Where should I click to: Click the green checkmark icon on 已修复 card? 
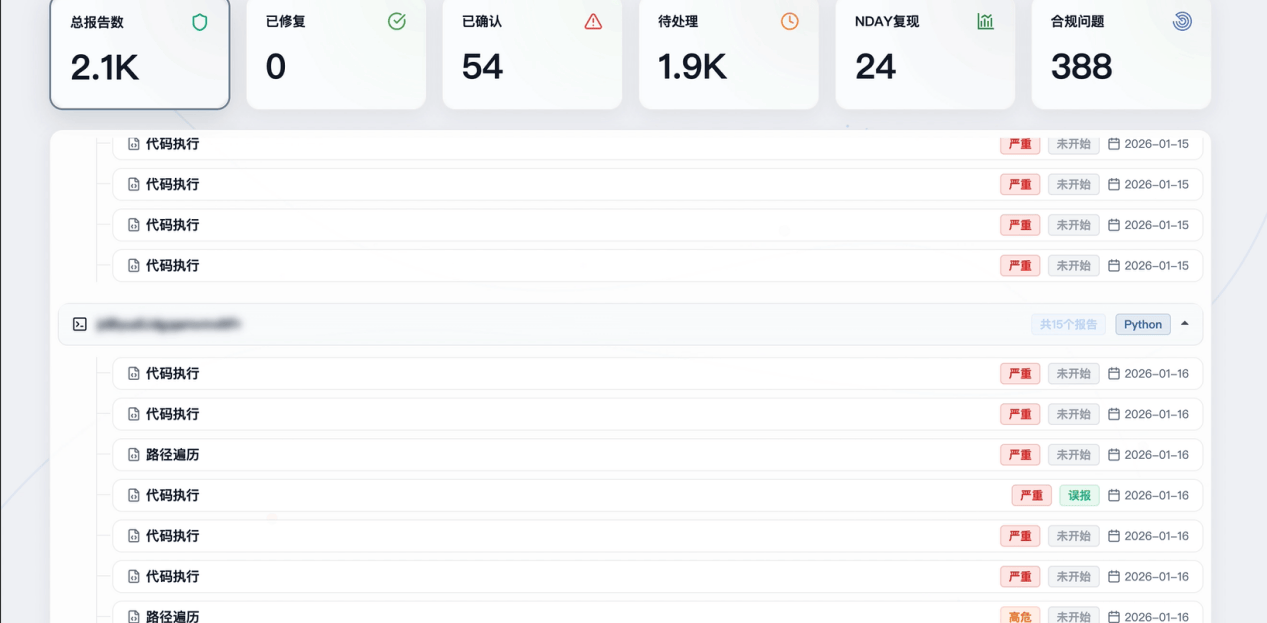coord(397,22)
